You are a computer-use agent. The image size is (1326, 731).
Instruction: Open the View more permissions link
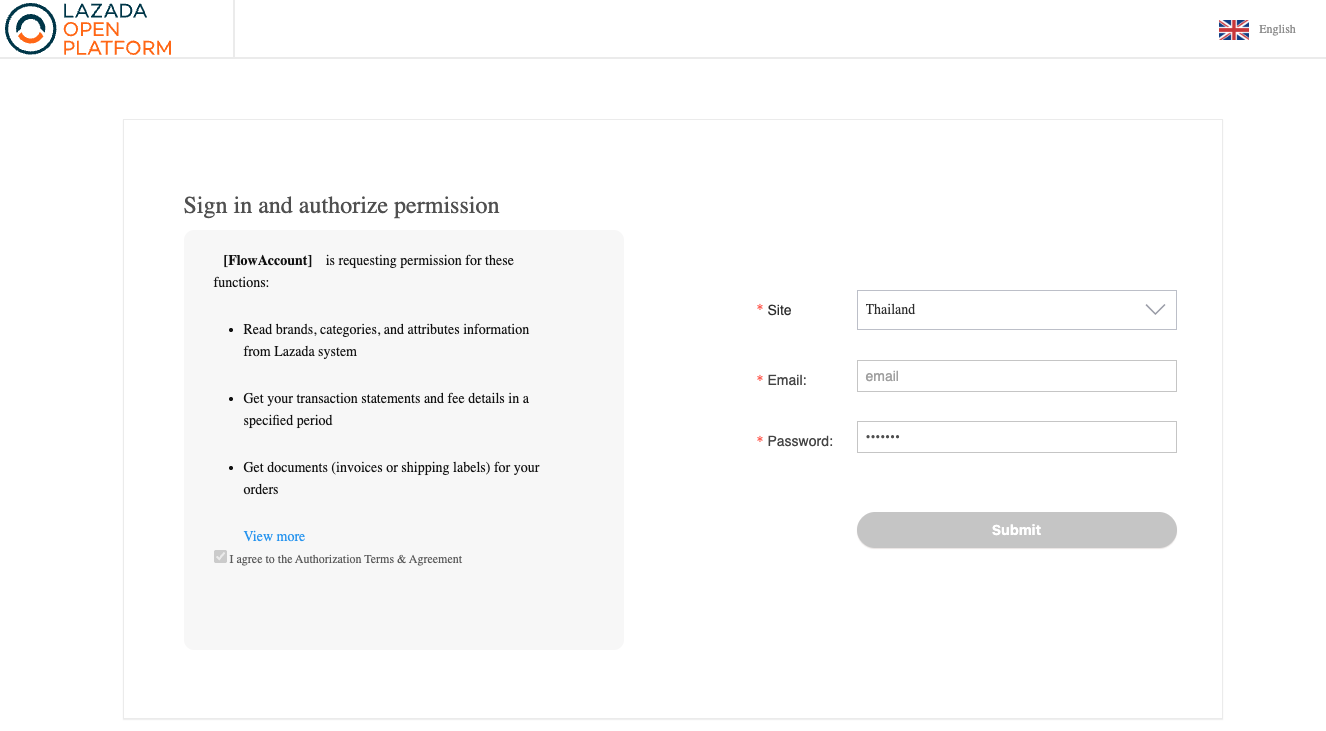274,536
